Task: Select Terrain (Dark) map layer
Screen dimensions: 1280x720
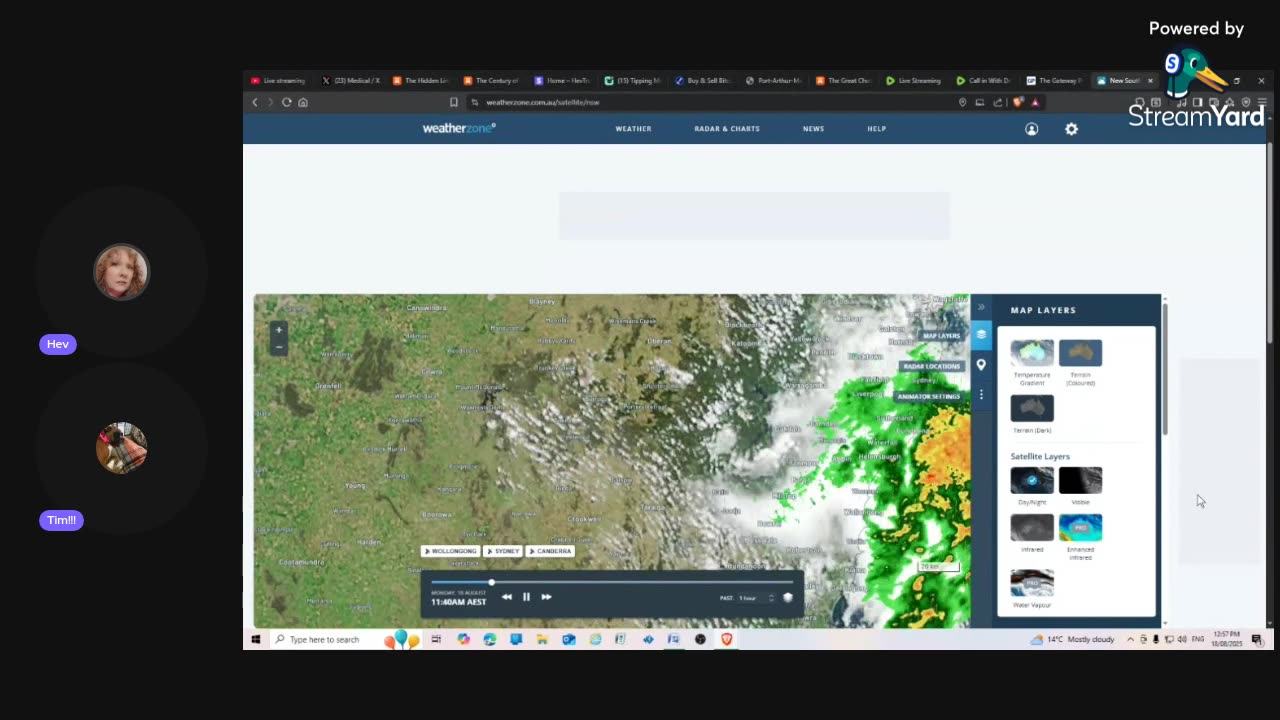Action: [x=1032, y=408]
